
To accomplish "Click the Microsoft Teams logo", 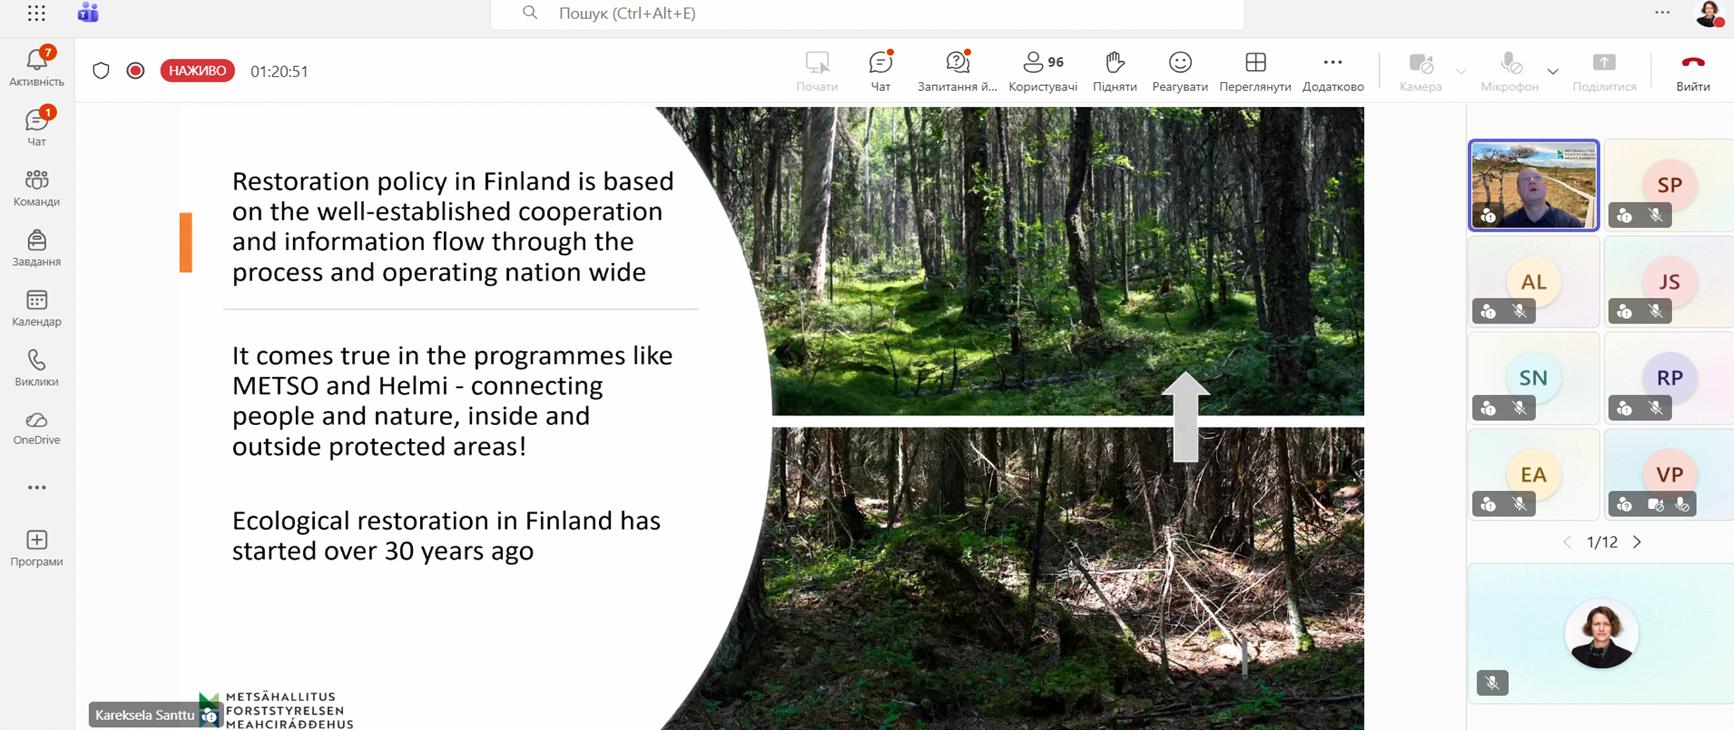I will [88, 13].
